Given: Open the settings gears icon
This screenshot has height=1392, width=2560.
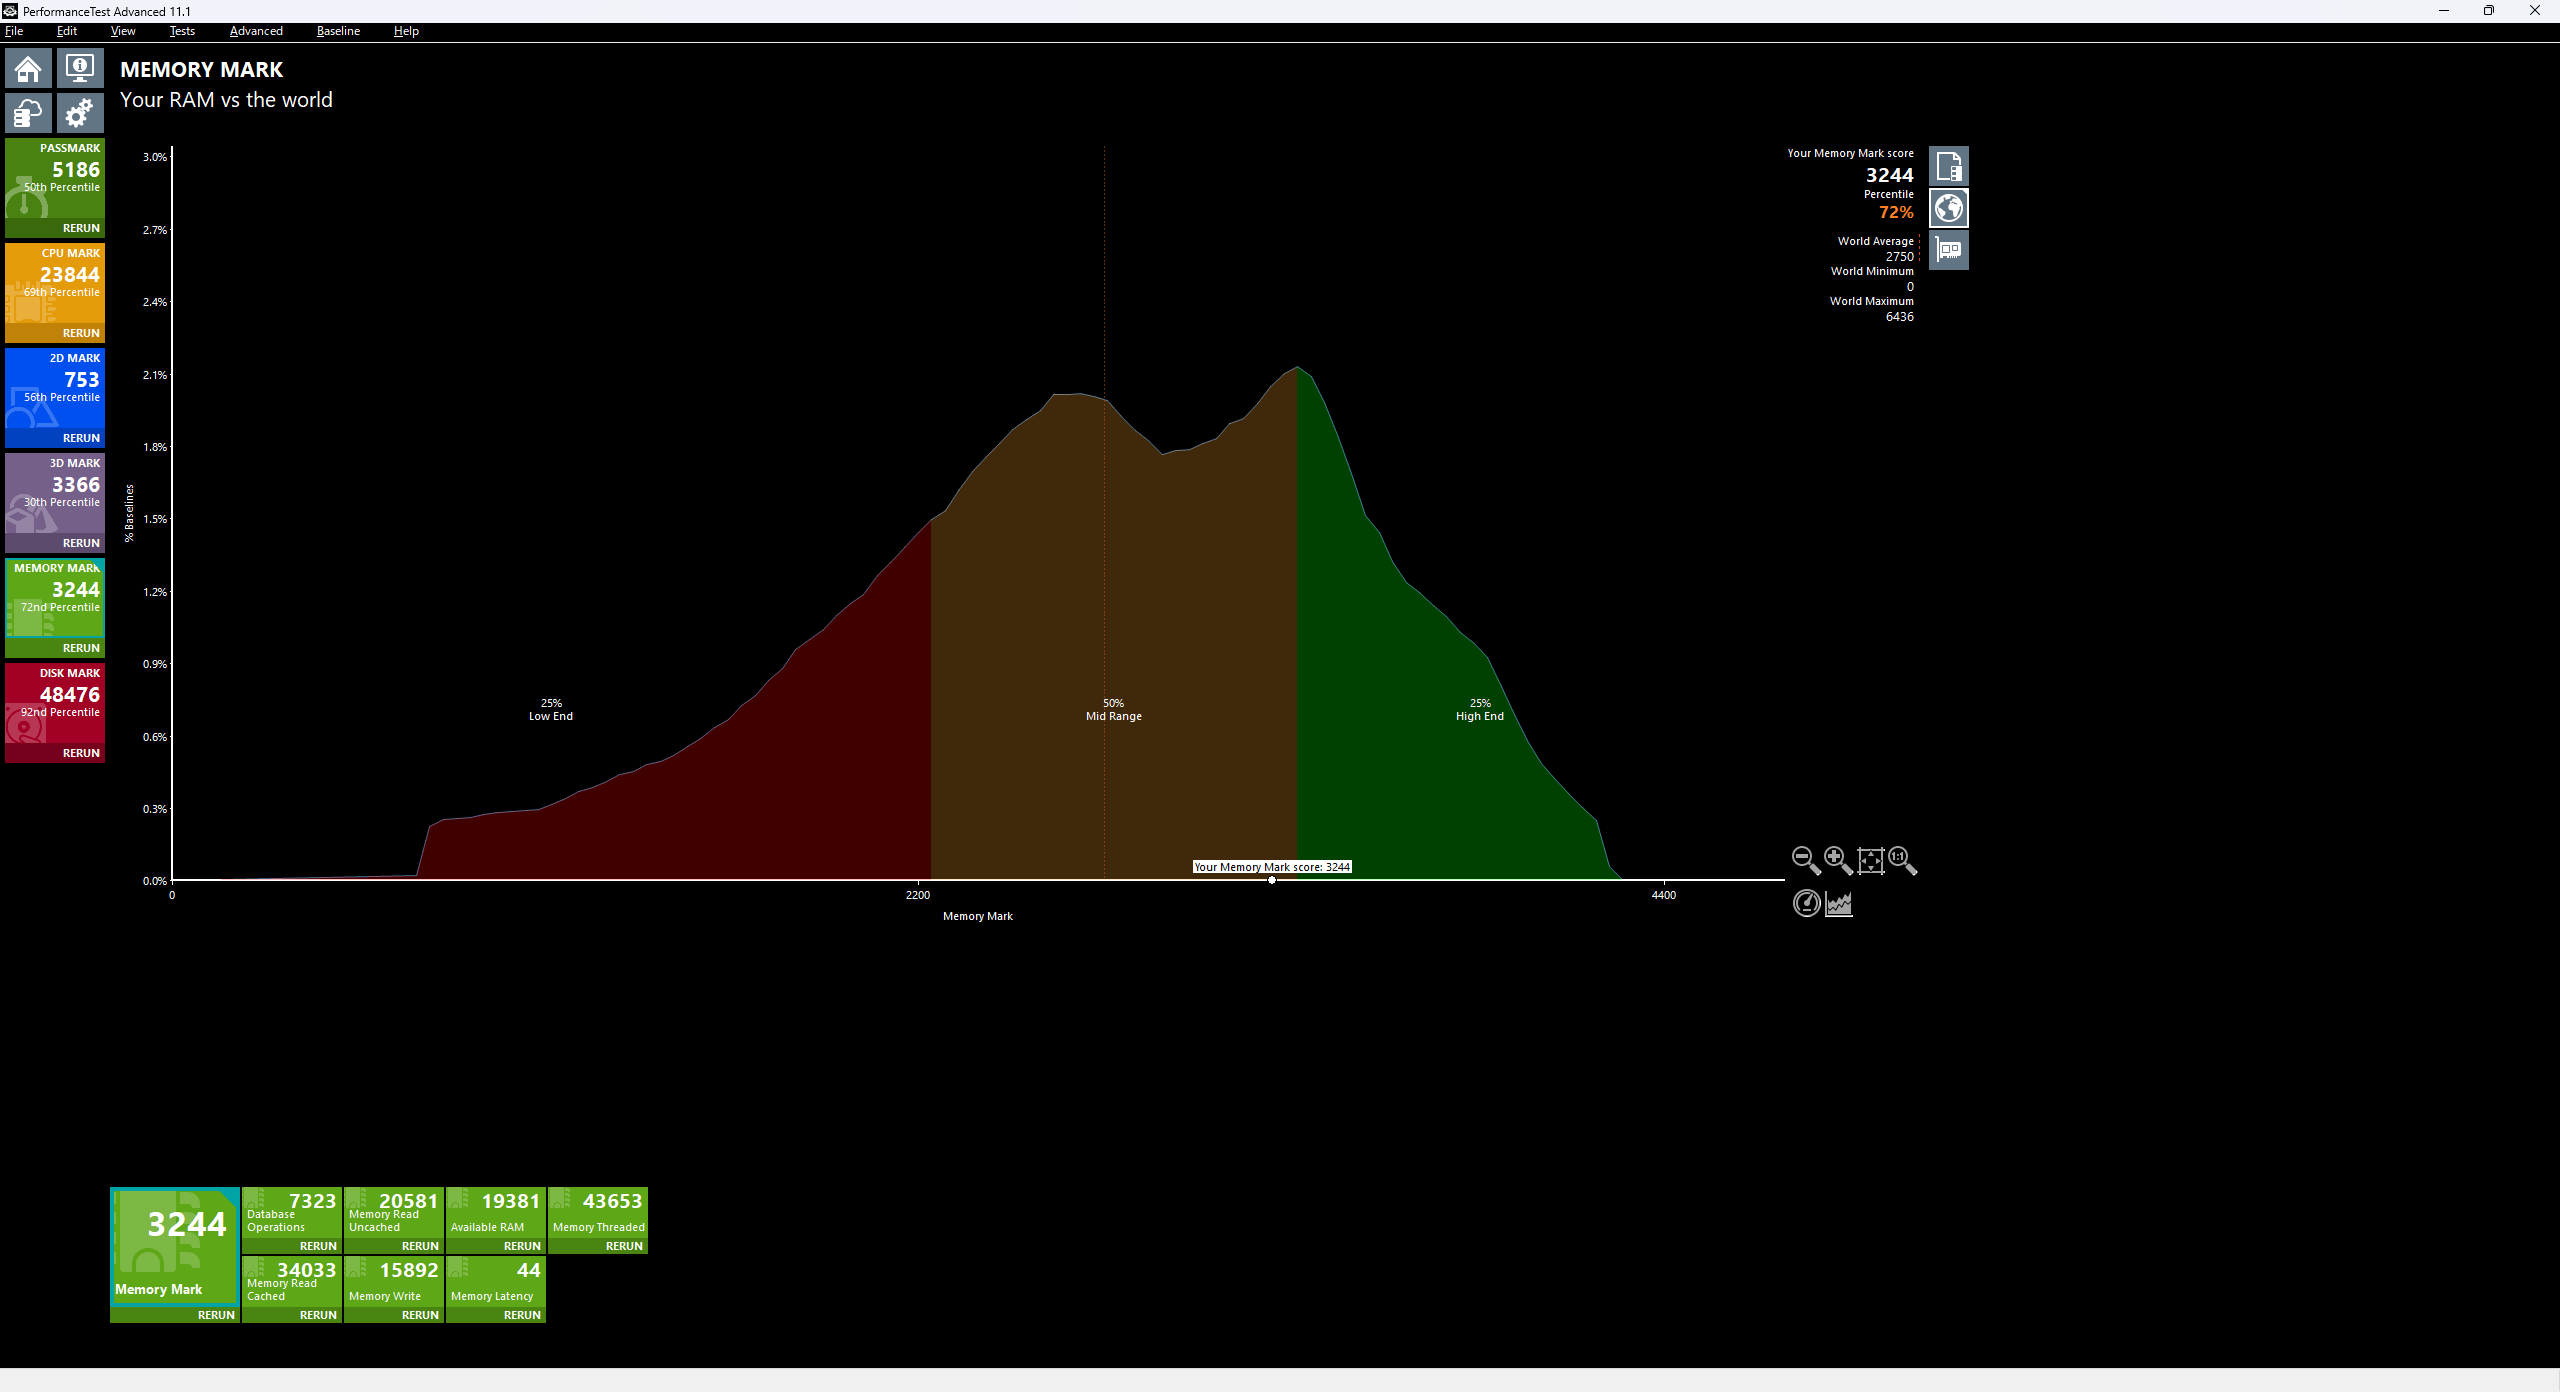Looking at the screenshot, I should (x=80, y=113).
